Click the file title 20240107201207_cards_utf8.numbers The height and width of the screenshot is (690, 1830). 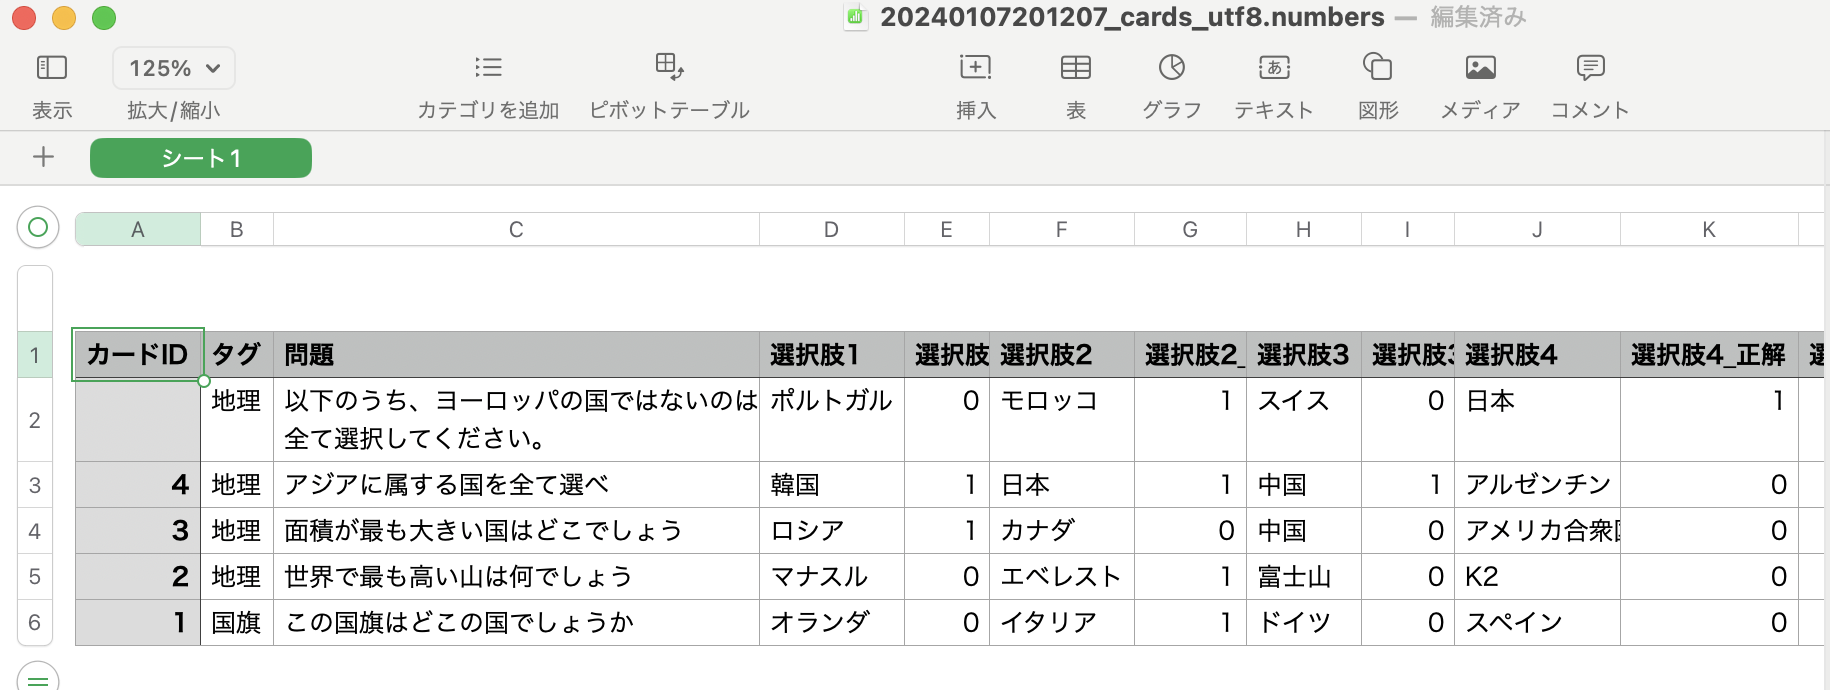pyautogui.click(x=1132, y=17)
